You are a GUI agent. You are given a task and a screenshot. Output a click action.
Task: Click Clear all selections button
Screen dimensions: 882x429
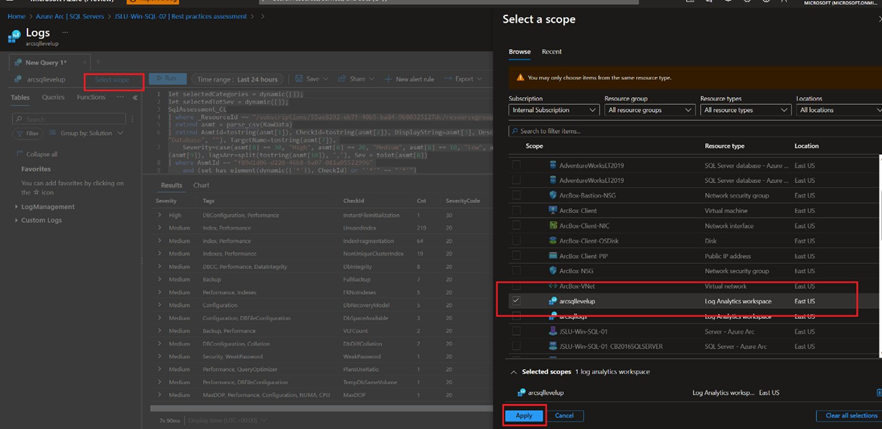tap(851, 415)
